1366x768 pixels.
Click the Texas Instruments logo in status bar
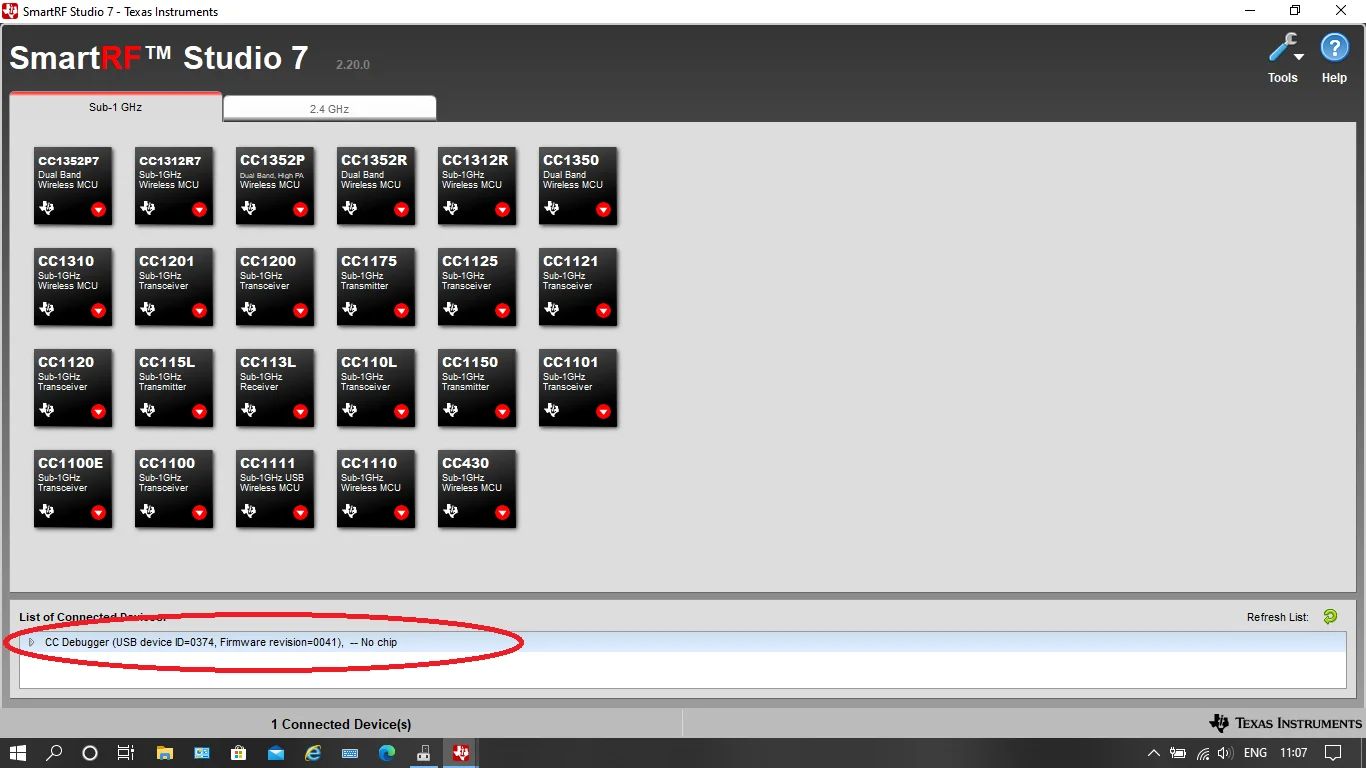pyautogui.click(x=1286, y=723)
